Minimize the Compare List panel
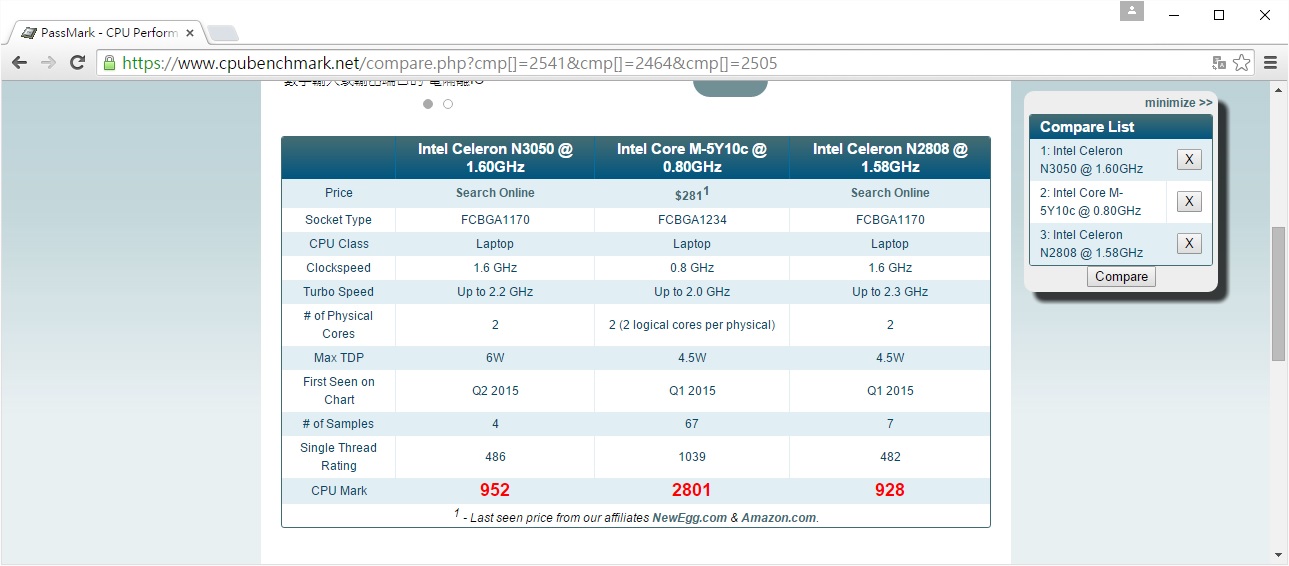The height and width of the screenshot is (566, 1289). tap(1178, 102)
